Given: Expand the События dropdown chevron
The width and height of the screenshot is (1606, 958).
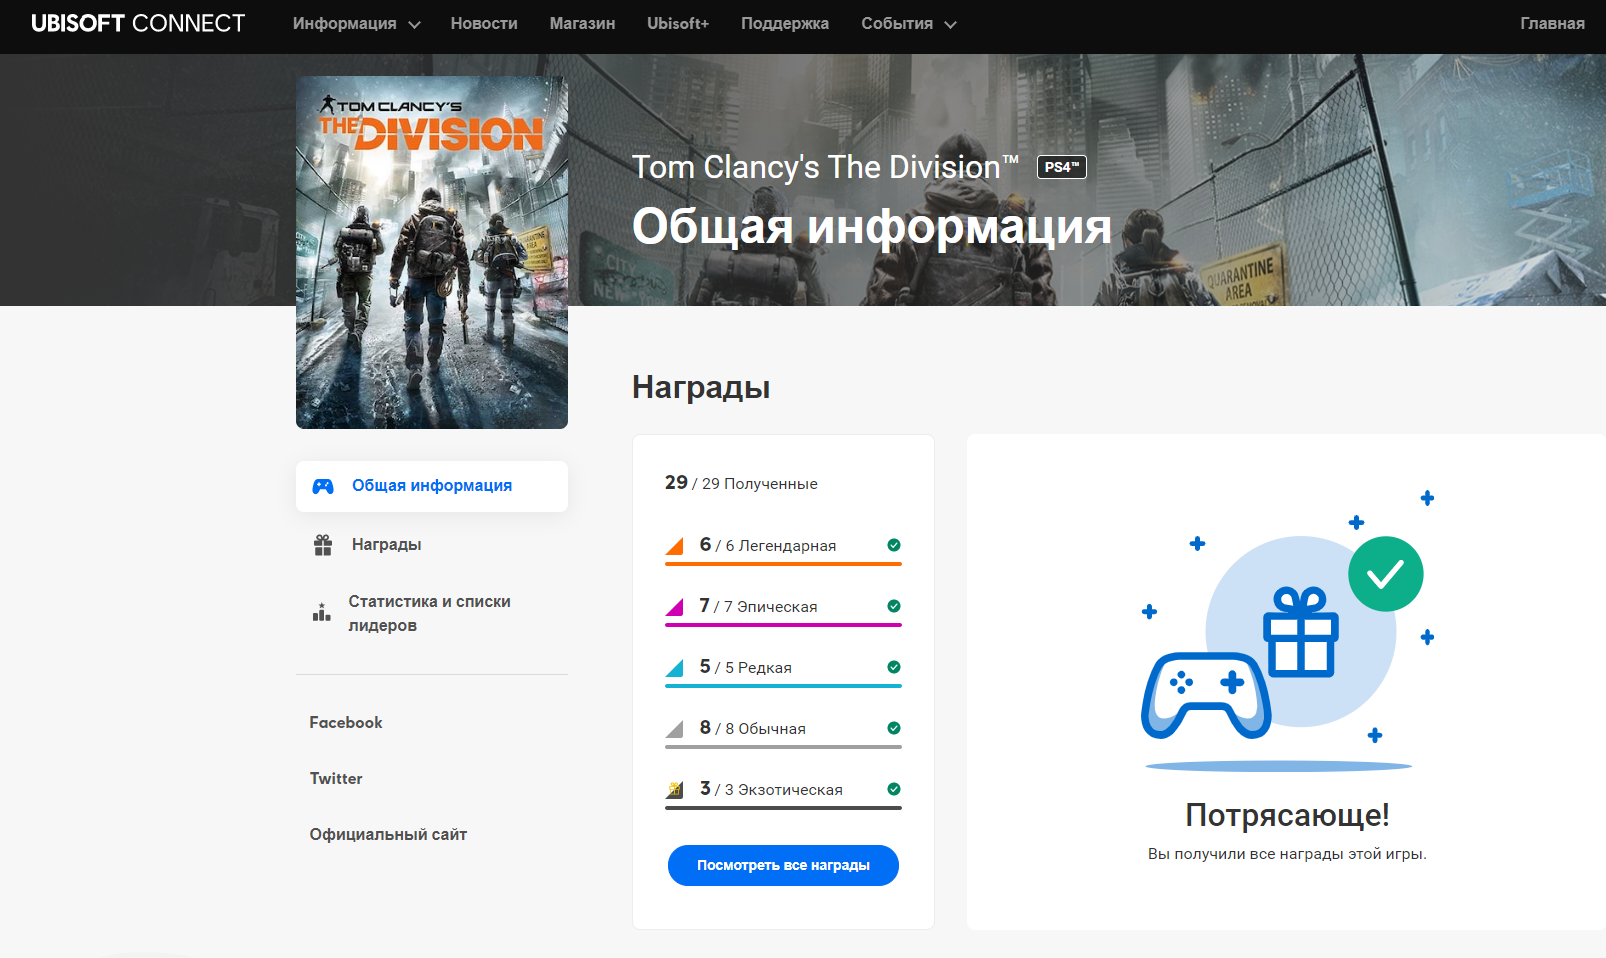Looking at the screenshot, I should pos(950,24).
